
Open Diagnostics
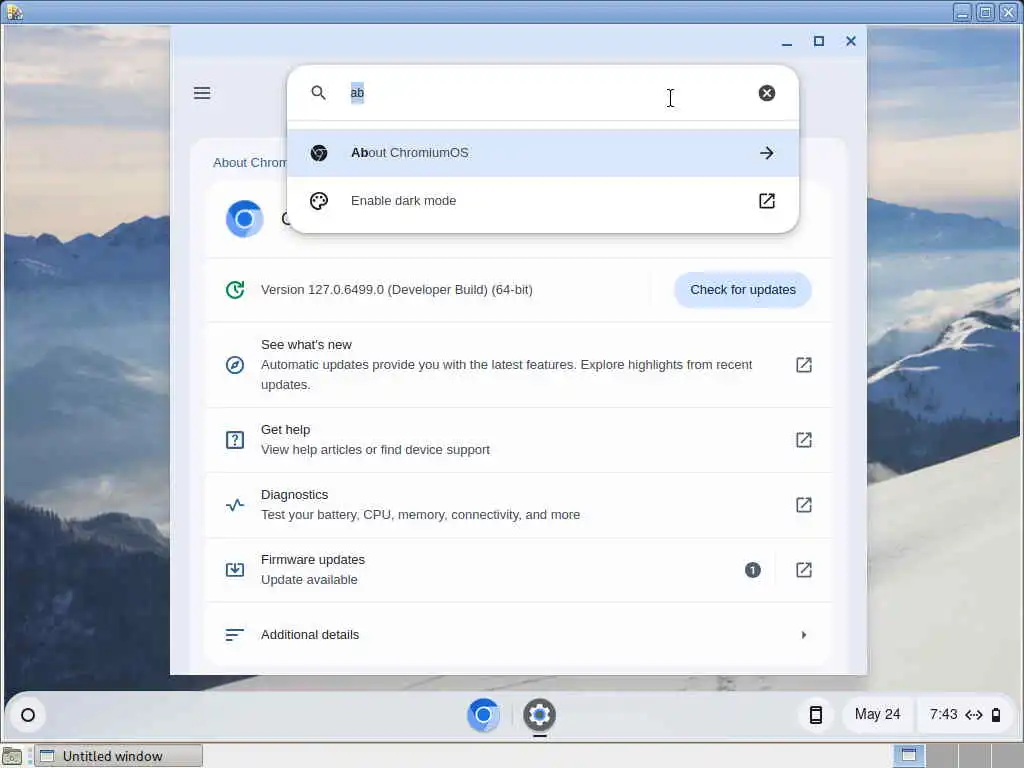point(519,505)
